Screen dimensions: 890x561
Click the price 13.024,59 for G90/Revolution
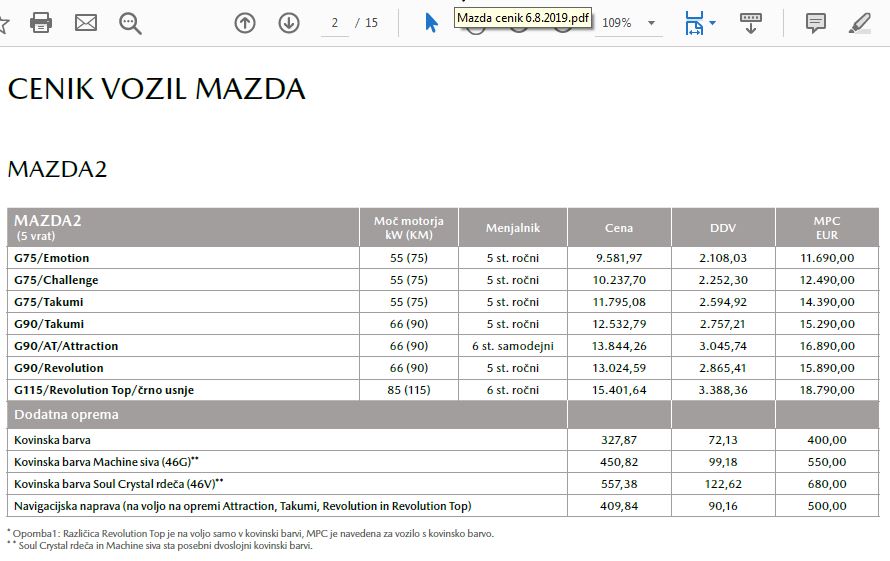pyautogui.click(x=619, y=368)
